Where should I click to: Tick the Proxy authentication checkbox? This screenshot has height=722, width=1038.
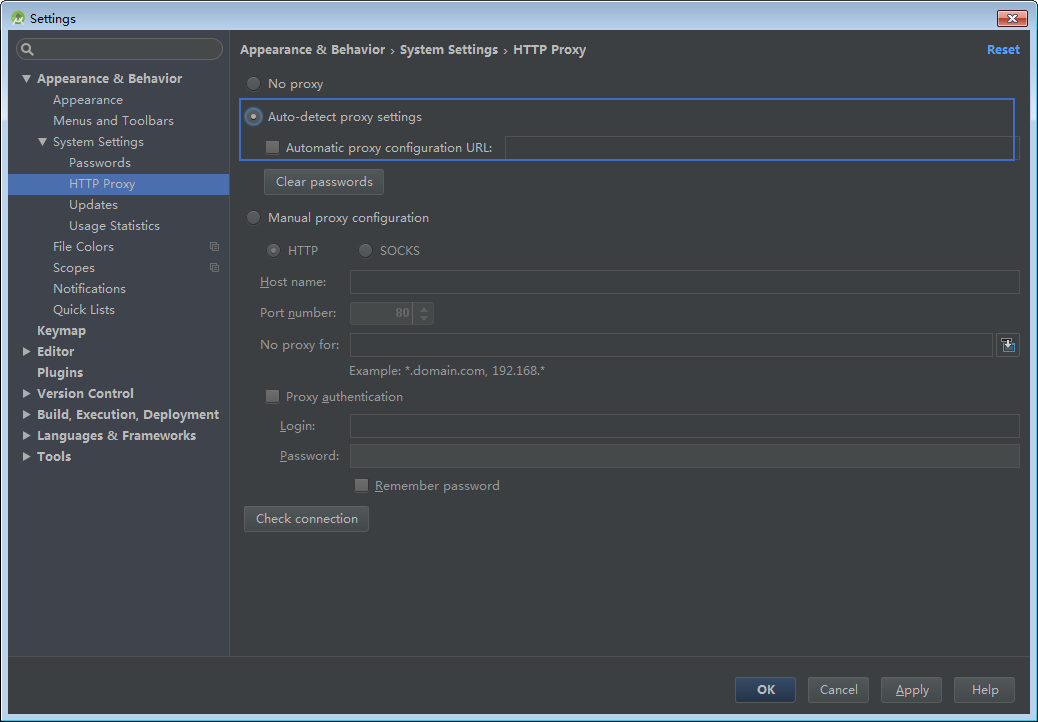[273, 397]
